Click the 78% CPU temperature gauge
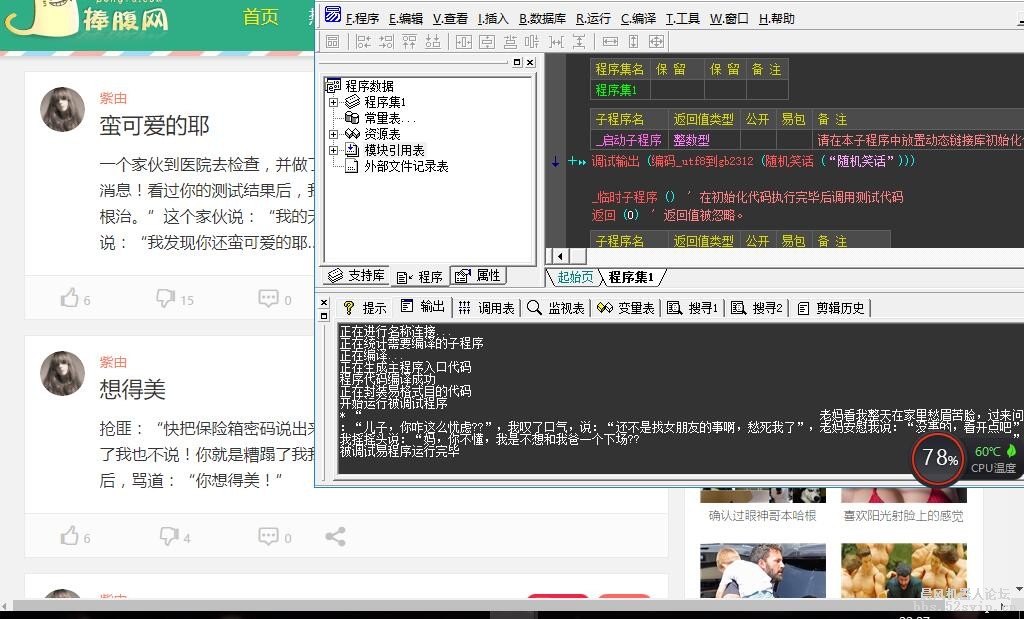 (x=937, y=460)
